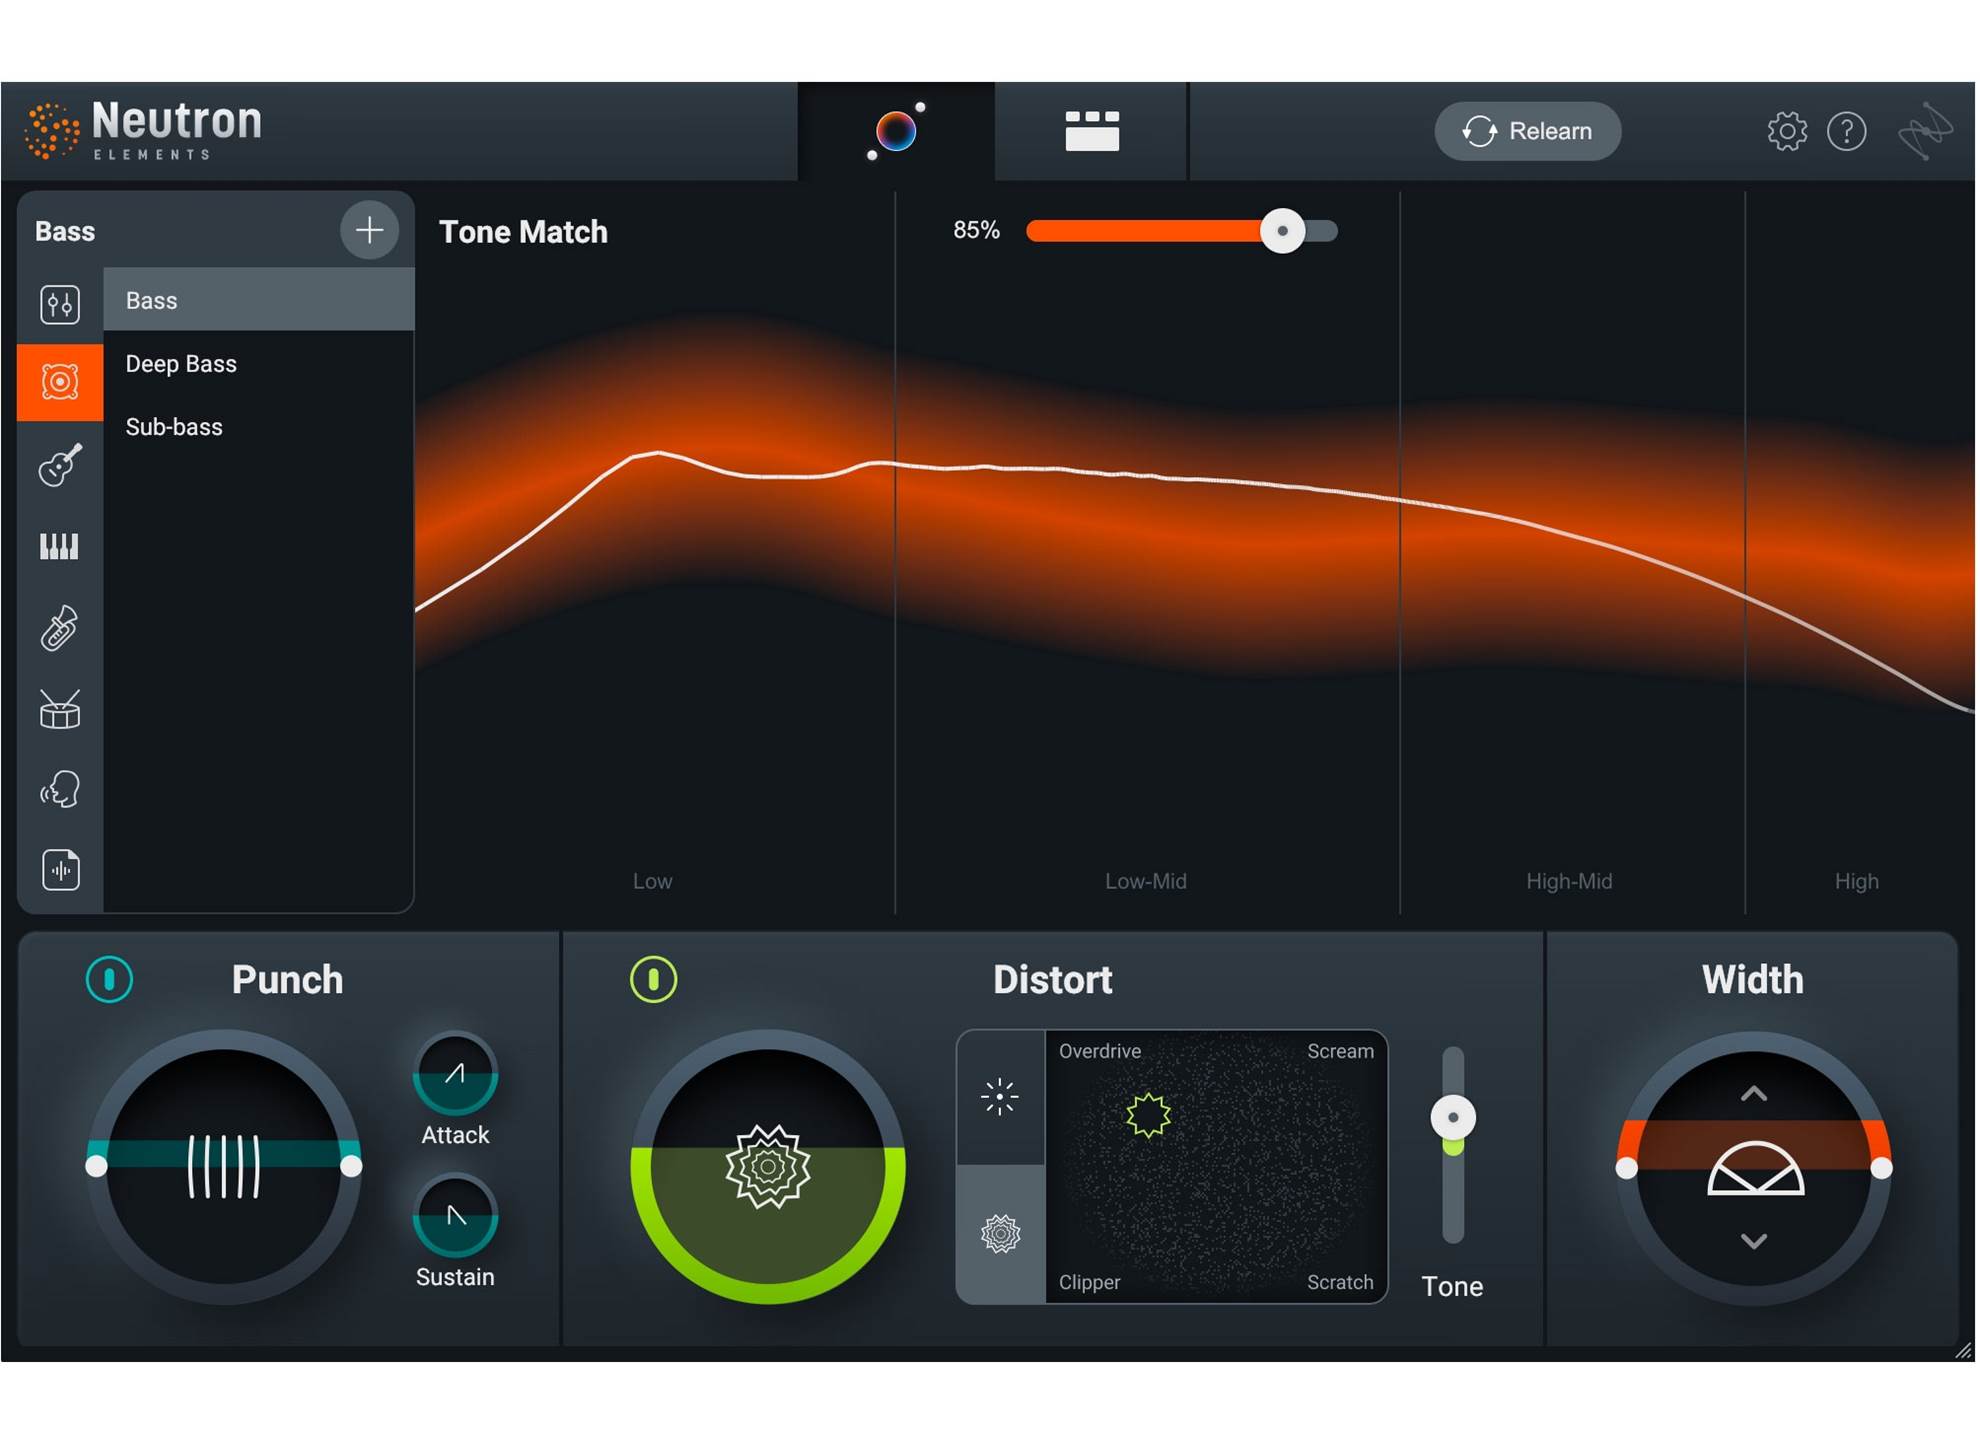Click the Relearn button

1527,131
